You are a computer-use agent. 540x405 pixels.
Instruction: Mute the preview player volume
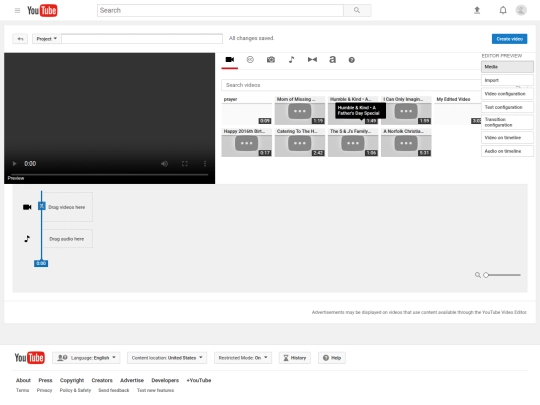pyautogui.click(x=164, y=164)
